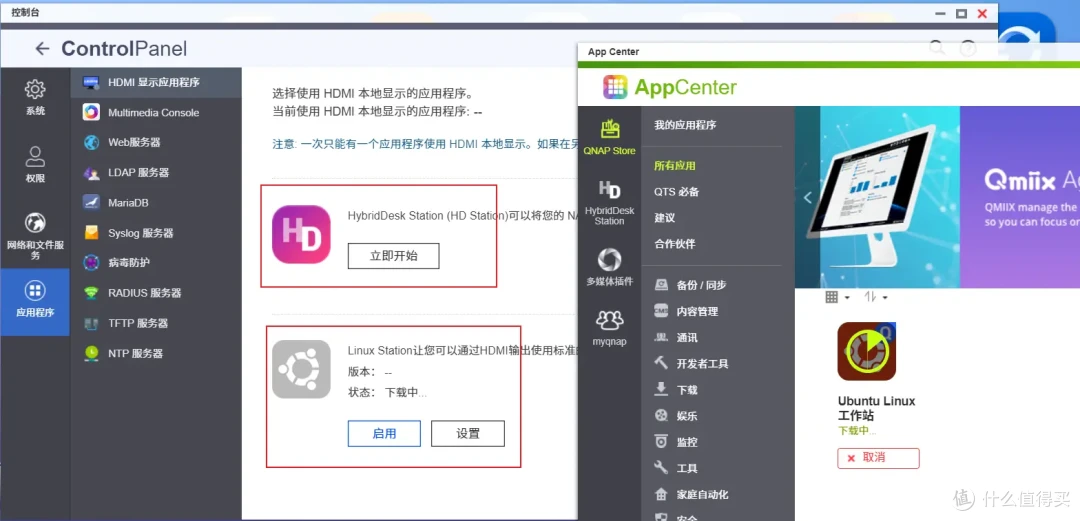Select 合作伙伴 category
1080x521 pixels.
tap(675, 244)
